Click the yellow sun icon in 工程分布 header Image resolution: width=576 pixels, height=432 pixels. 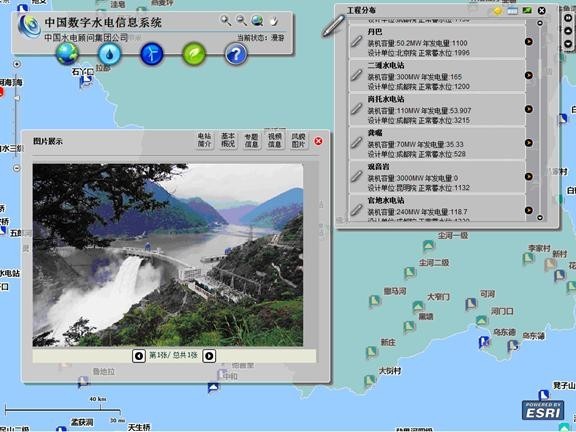click(497, 11)
